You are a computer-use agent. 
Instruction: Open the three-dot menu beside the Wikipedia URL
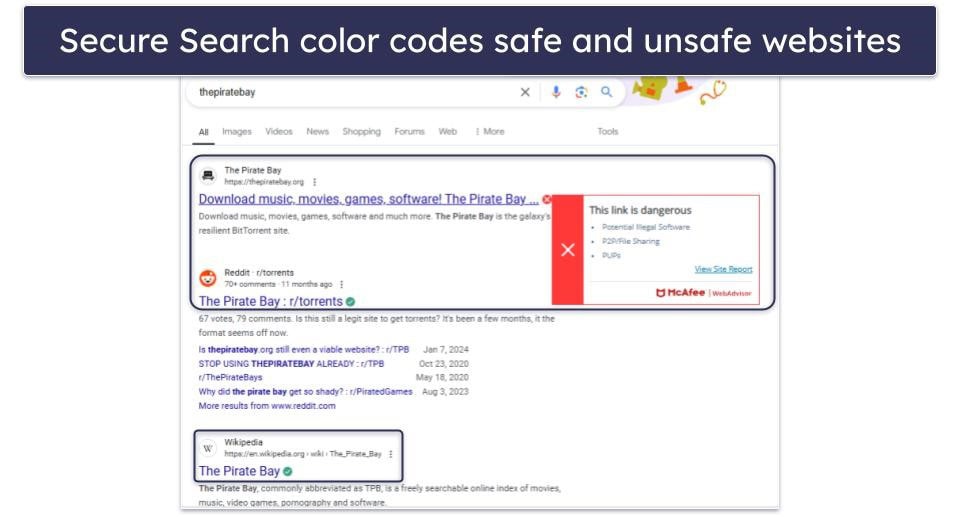[391, 454]
